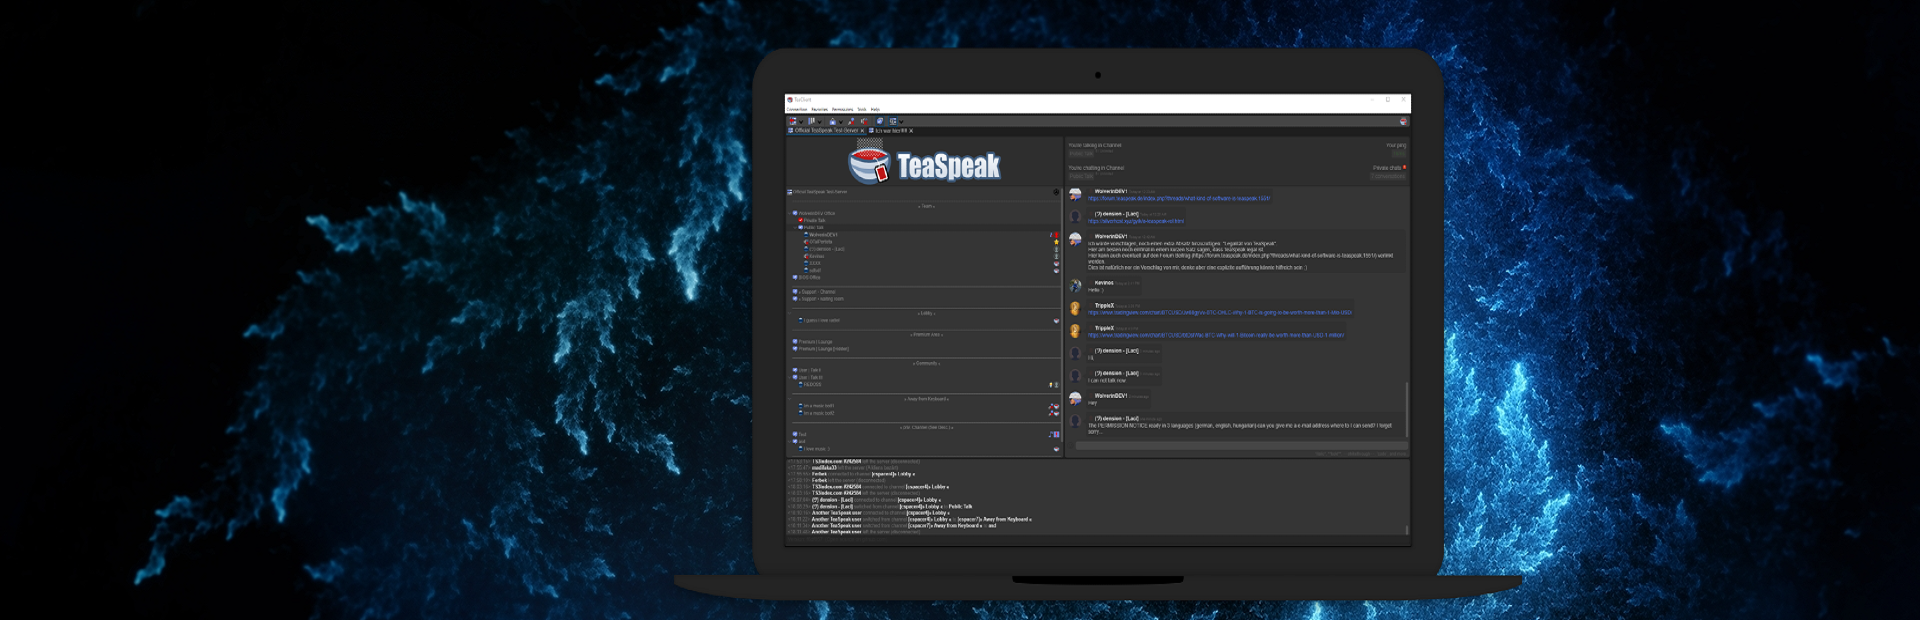This screenshot has height=620, width=1920.
Task: Select the Away from Keyboard spacer channel
Action: tap(926, 399)
